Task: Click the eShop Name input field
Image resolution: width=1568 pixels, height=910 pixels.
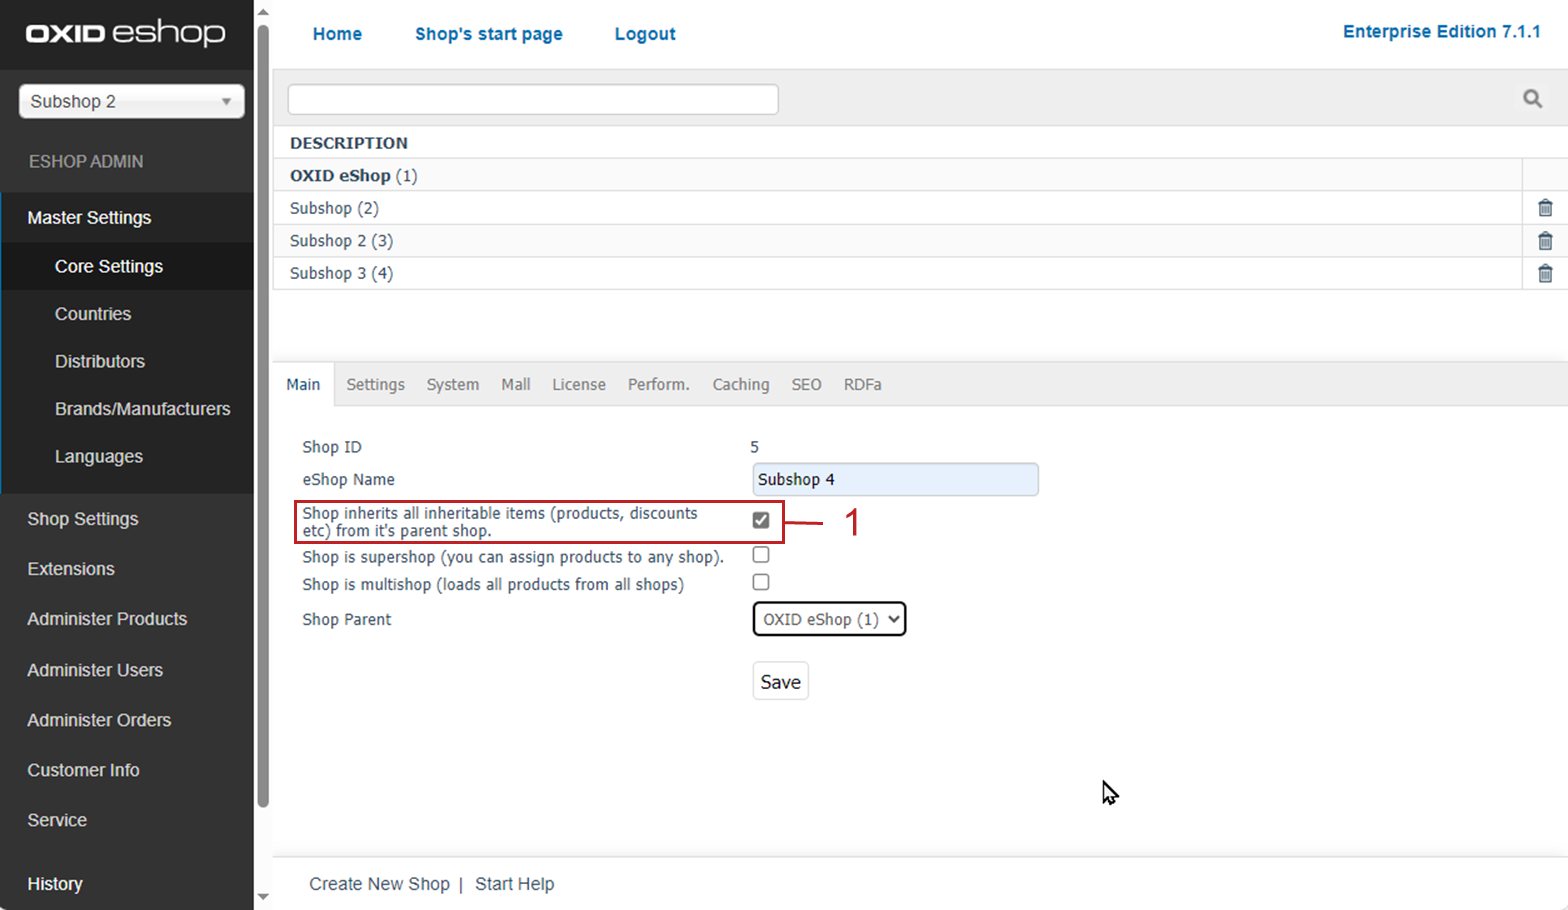Action: pyautogui.click(x=895, y=479)
